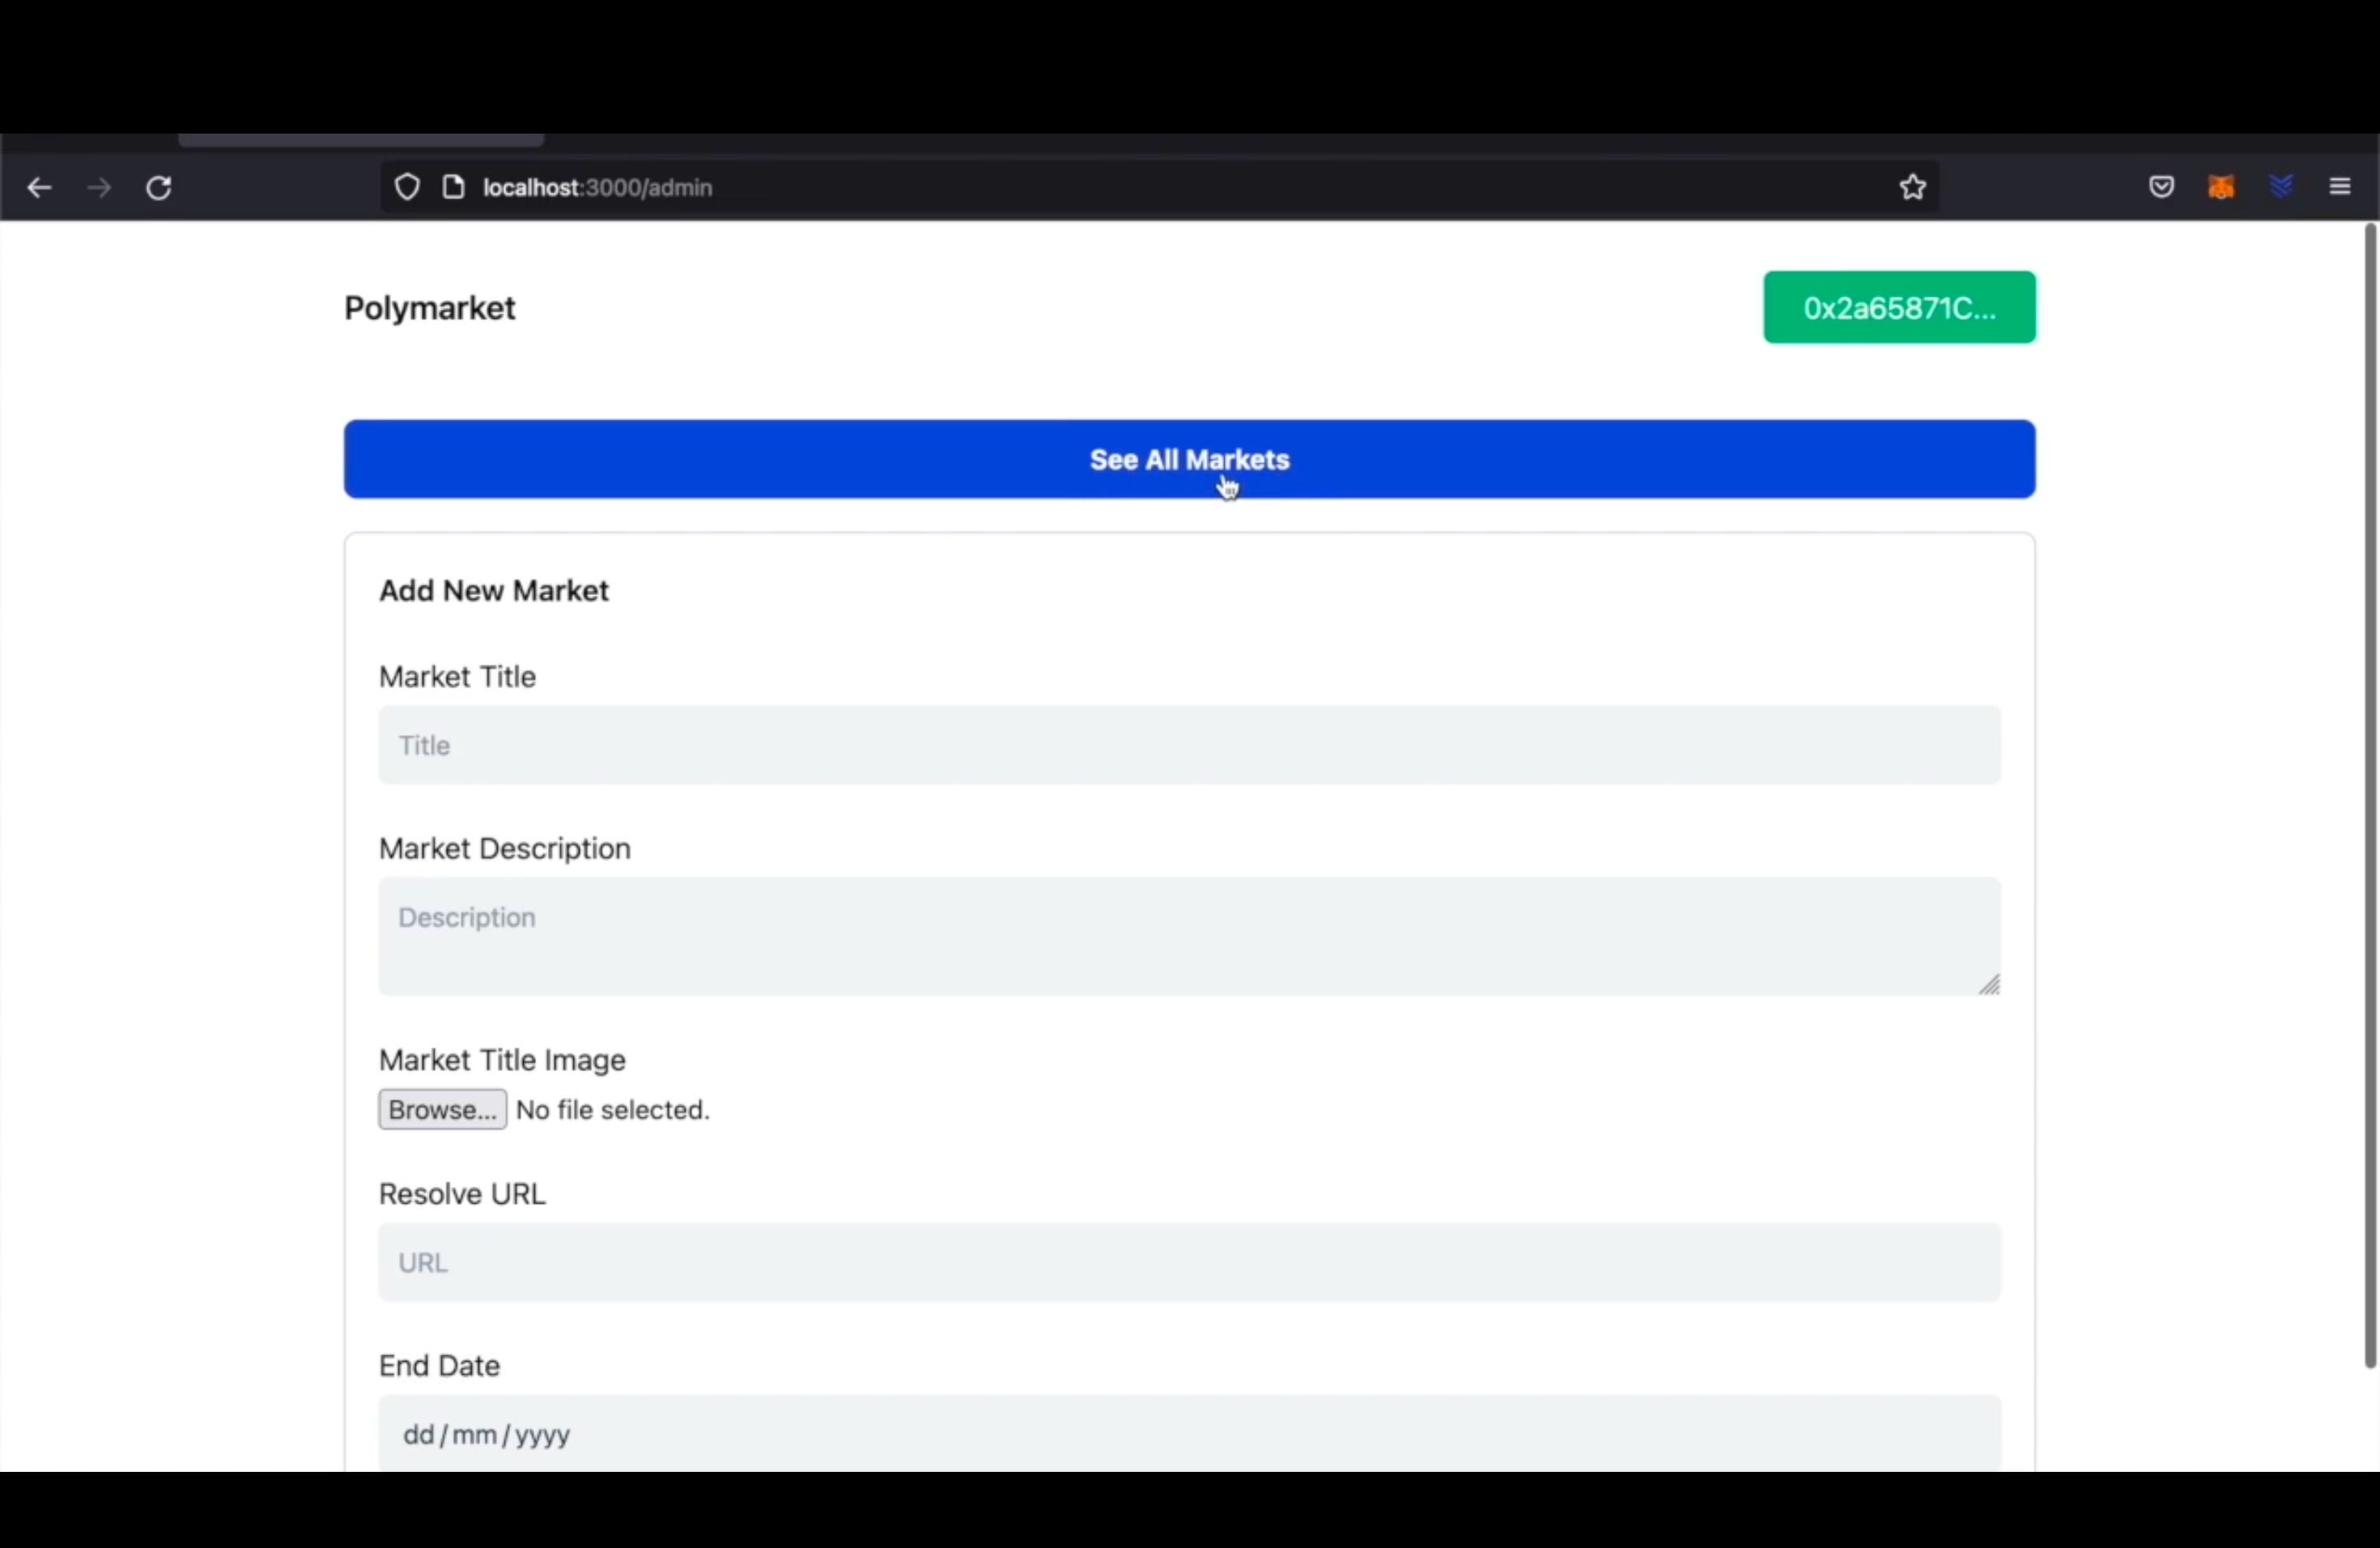Click the 'Add New Market' heading

coord(494,591)
